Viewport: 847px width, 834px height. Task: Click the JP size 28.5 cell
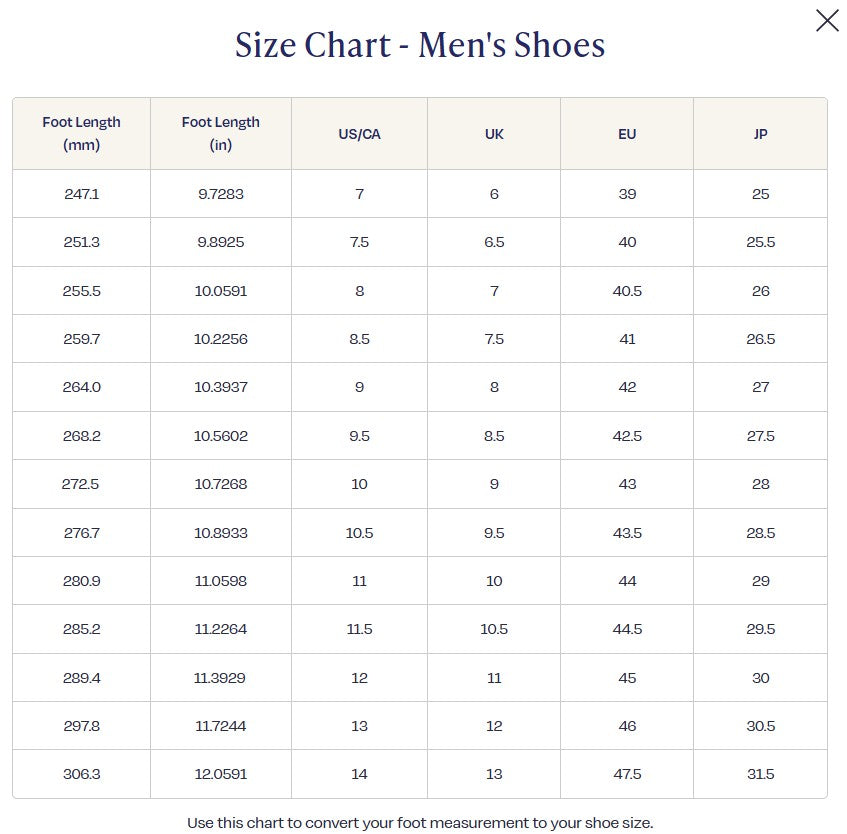(760, 533)
